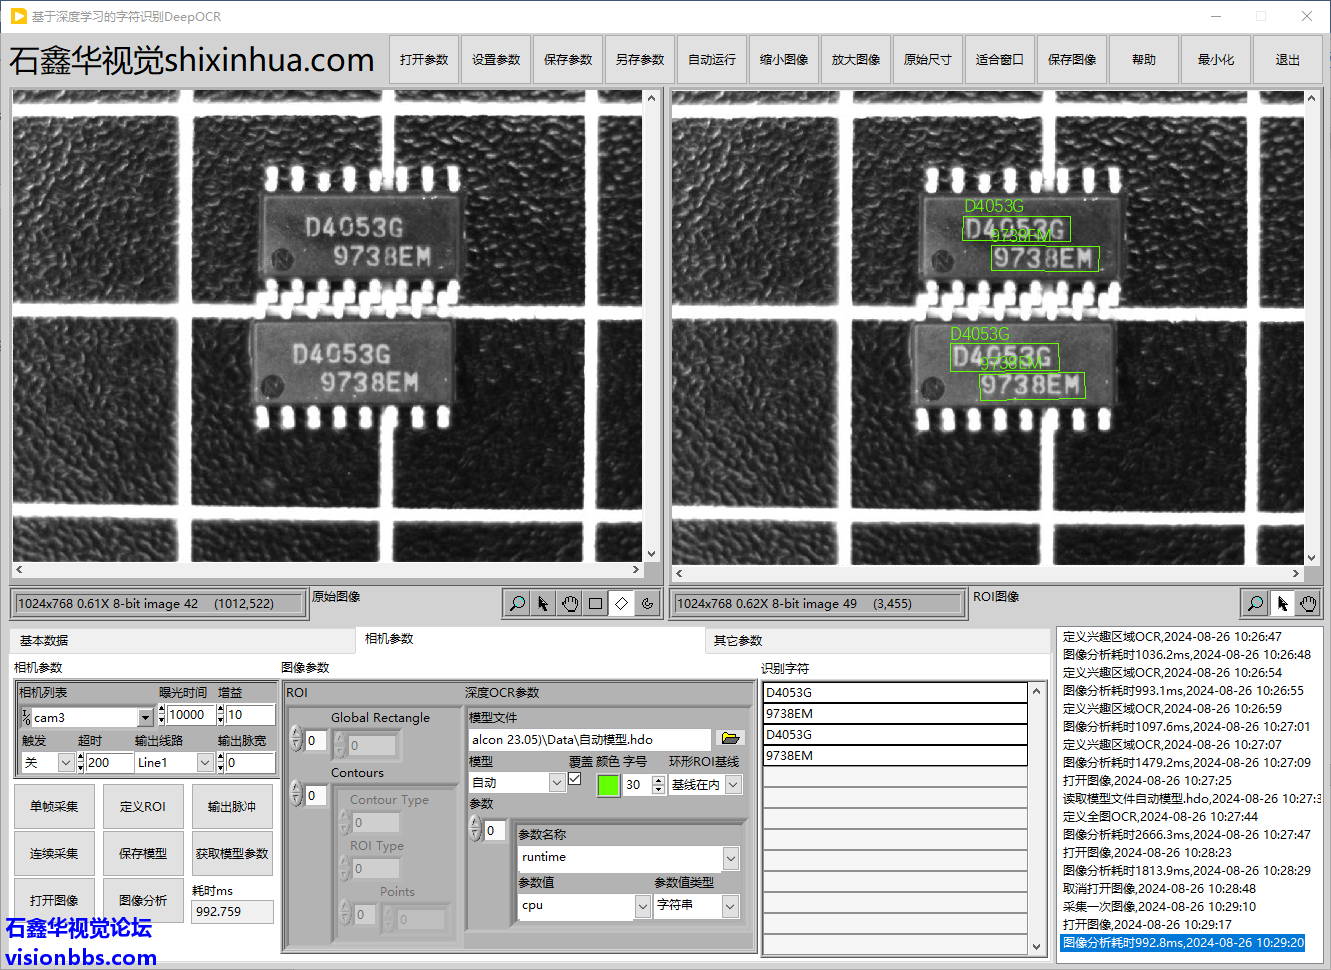Viewport: 1331px width, 970px height.
Task: Open the cam3 camera list dropdown
Action: (x=146, y=717)
